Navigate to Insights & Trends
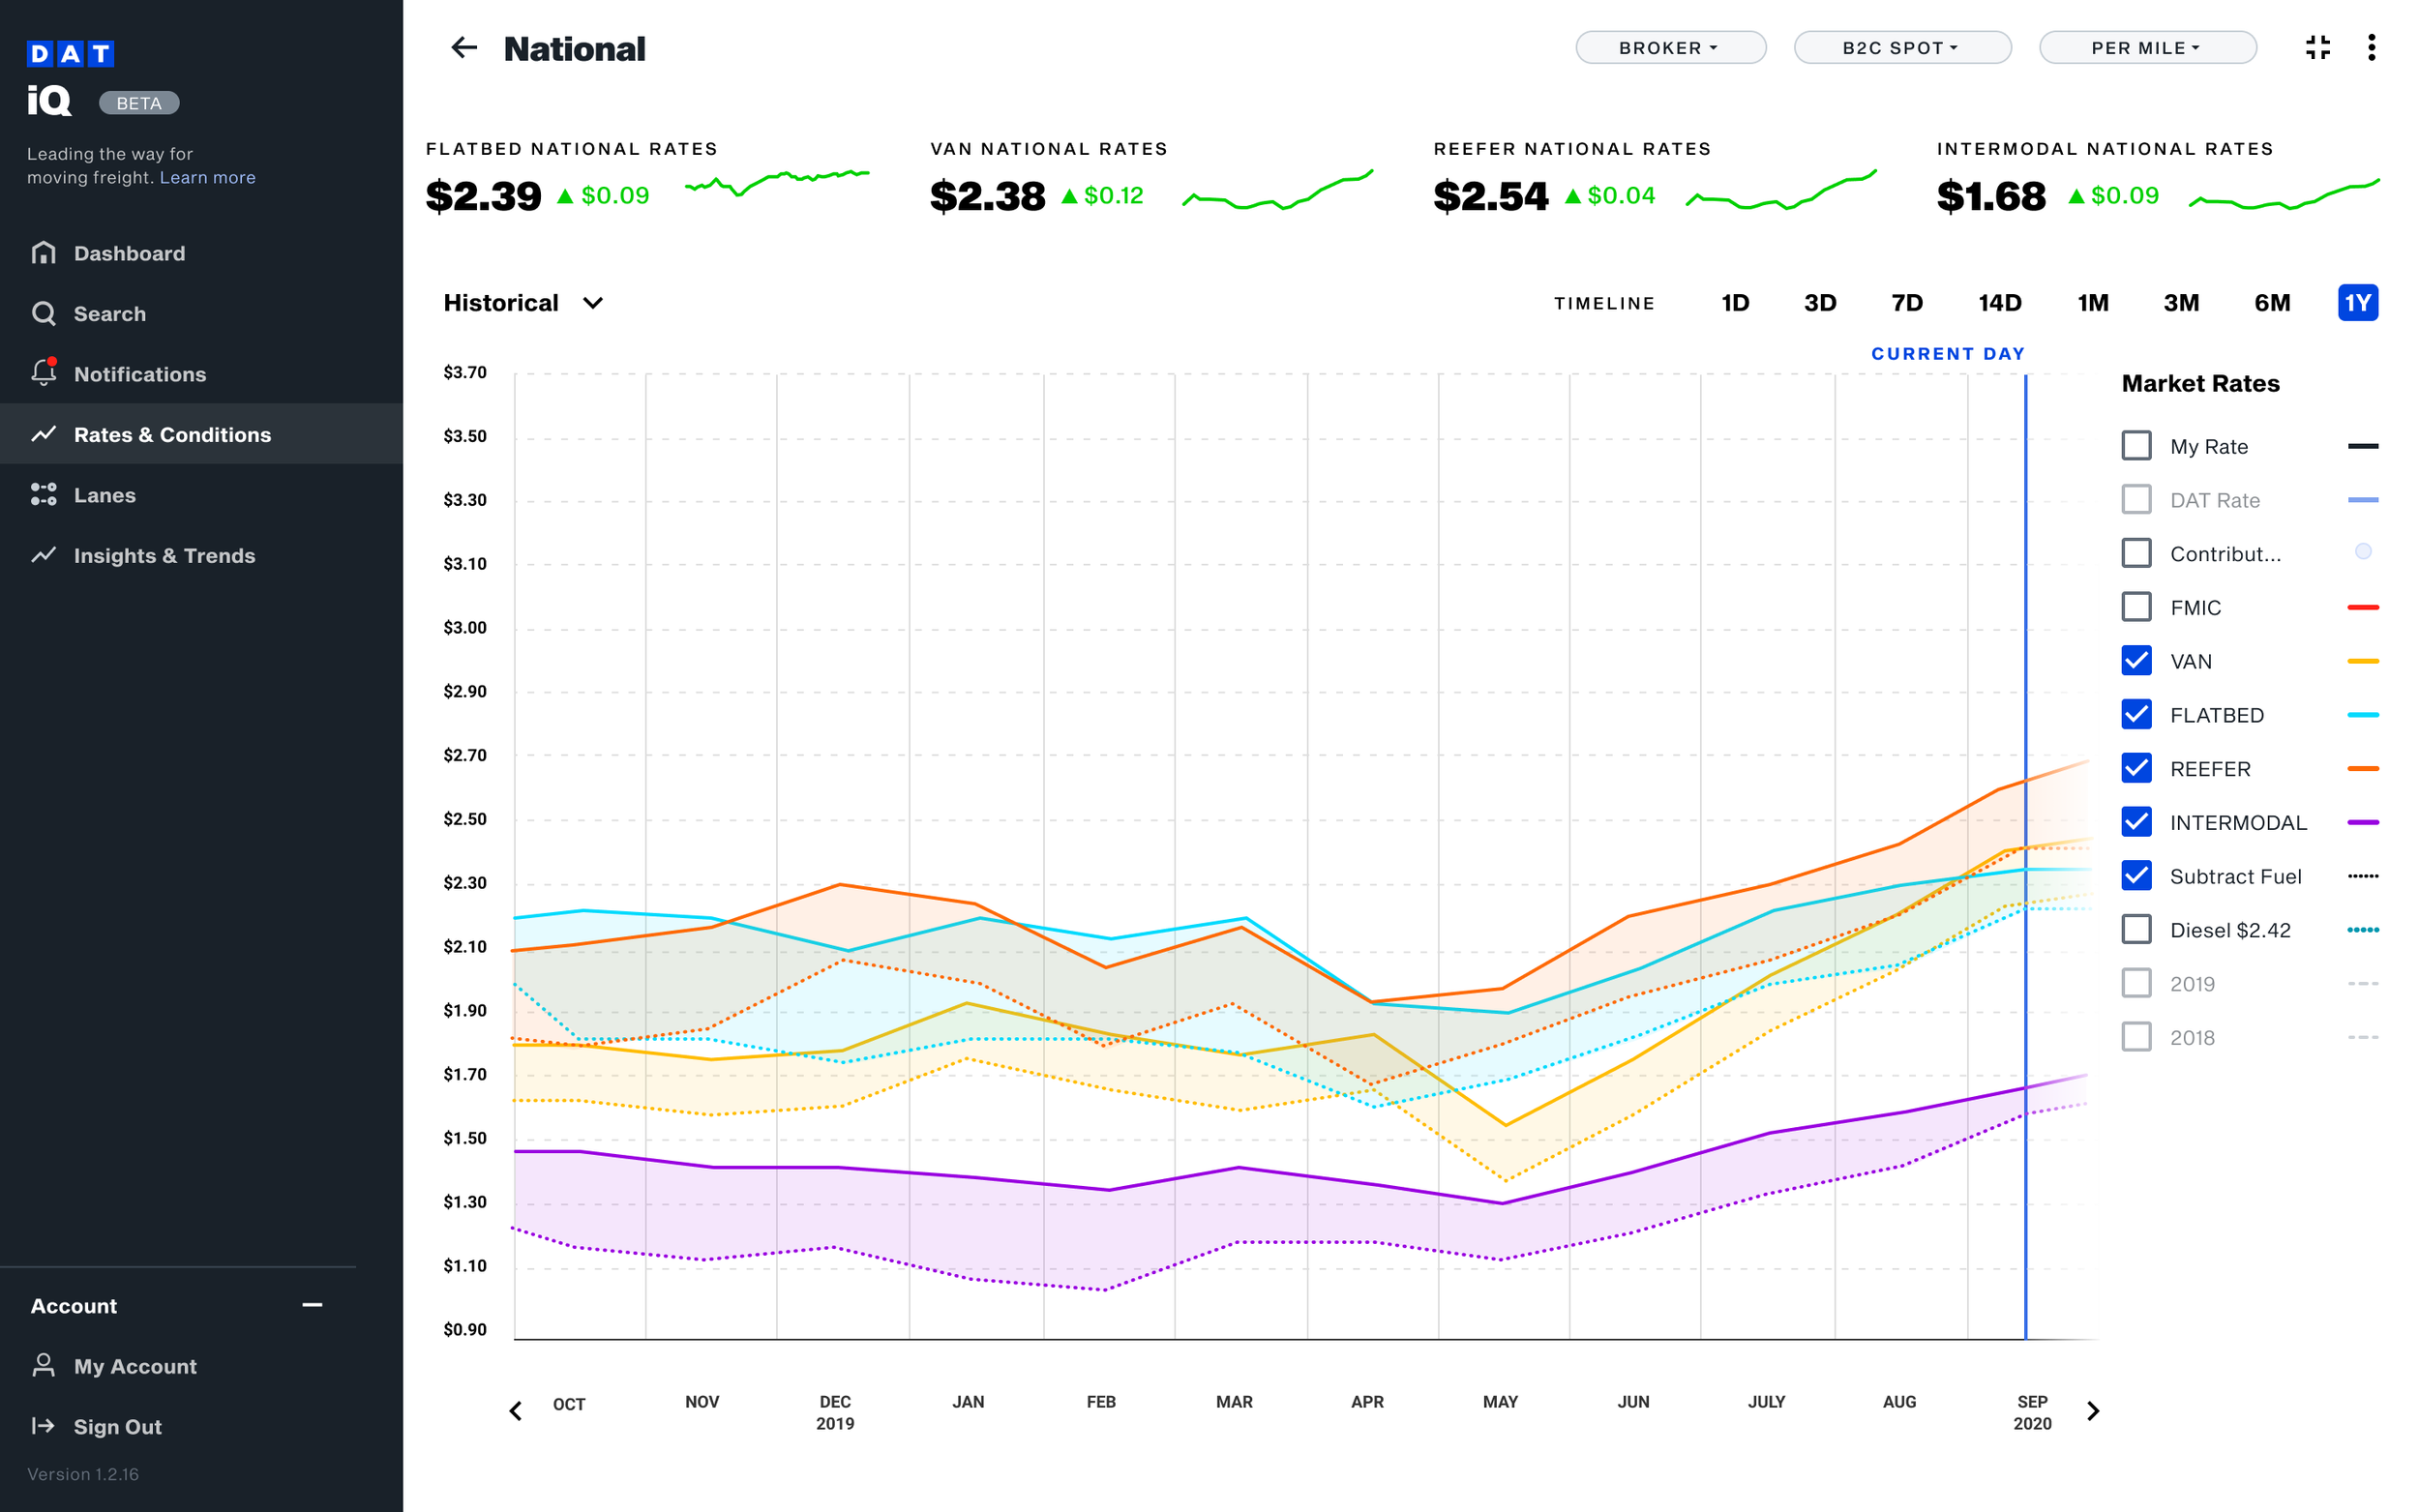This screenshot has height=1512, width=2419. click(164, 555)
